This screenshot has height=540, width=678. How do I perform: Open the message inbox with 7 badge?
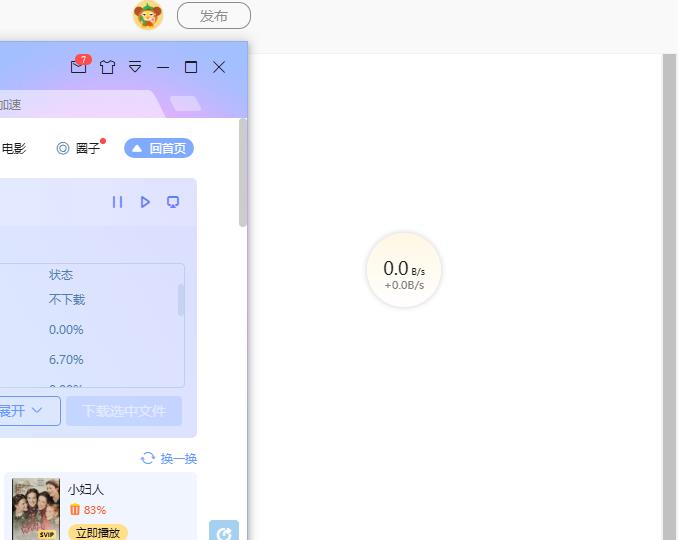coord(79,67)
